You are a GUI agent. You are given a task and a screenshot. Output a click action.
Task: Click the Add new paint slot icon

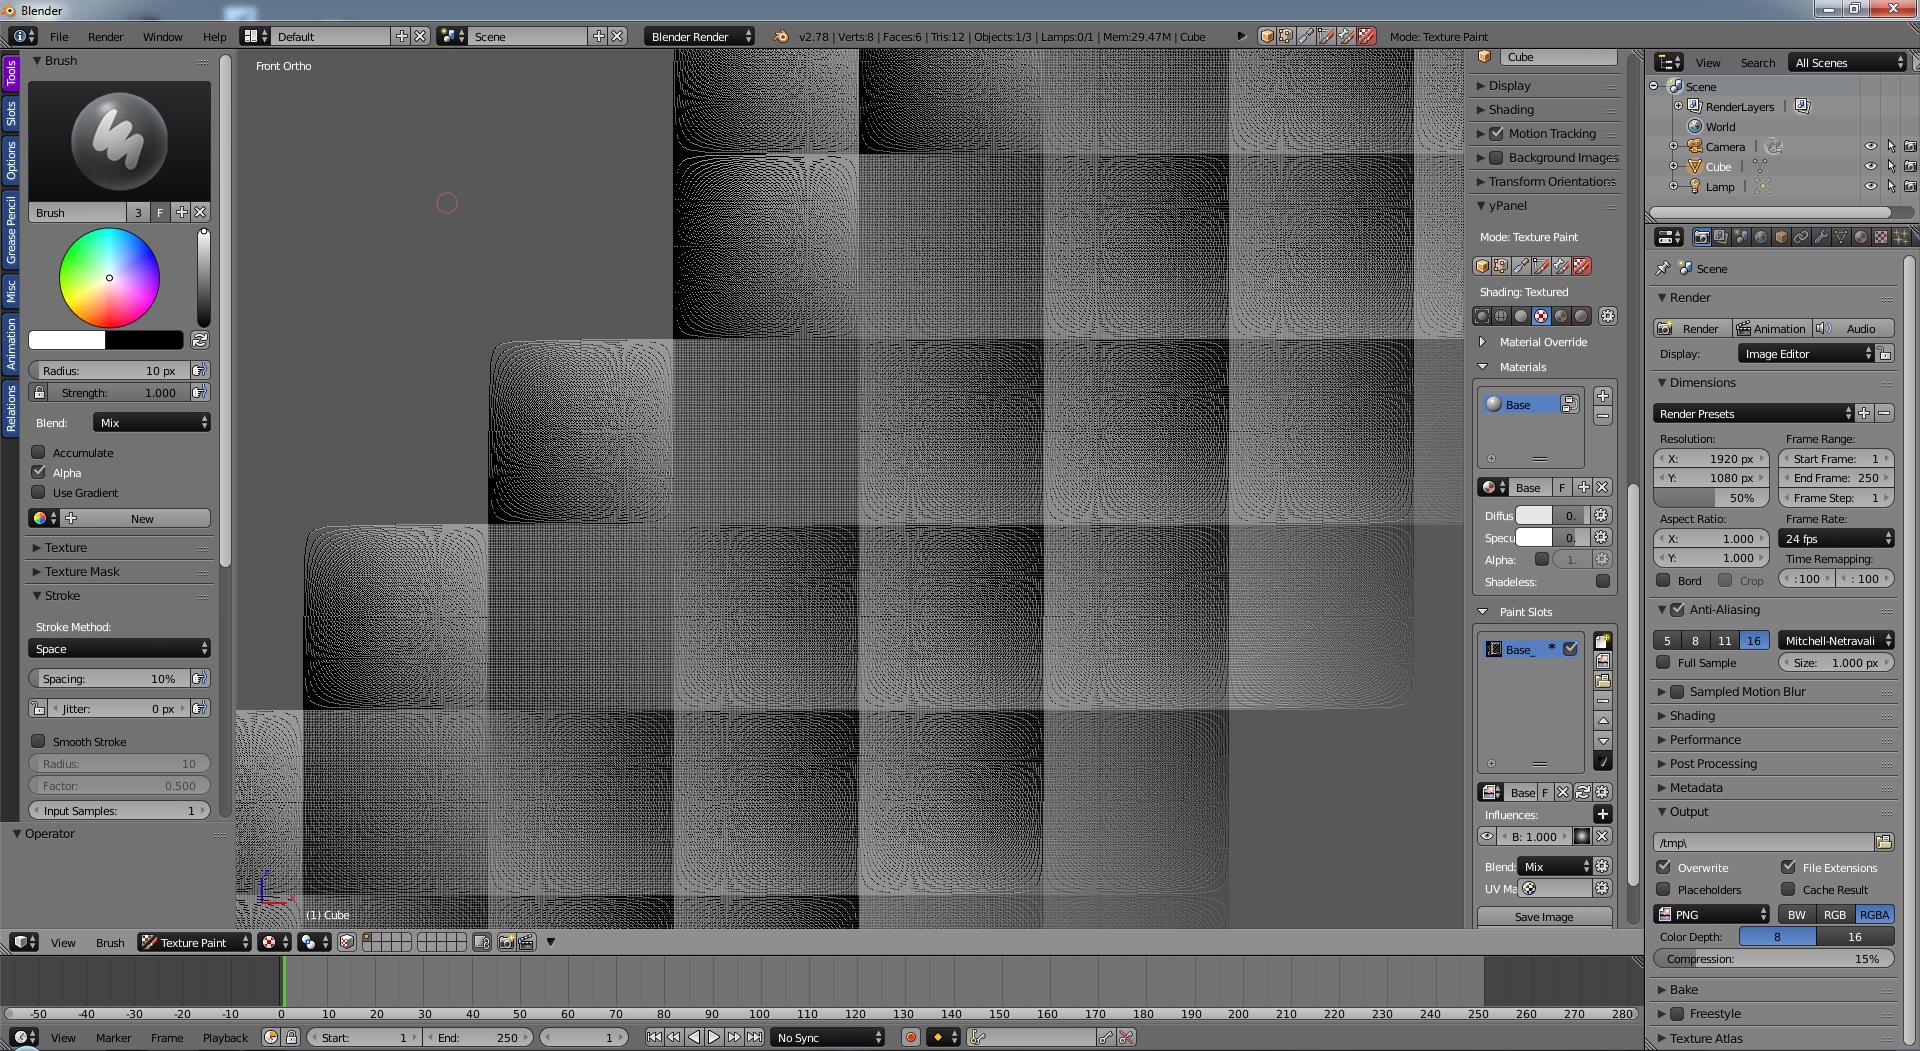1602,641
